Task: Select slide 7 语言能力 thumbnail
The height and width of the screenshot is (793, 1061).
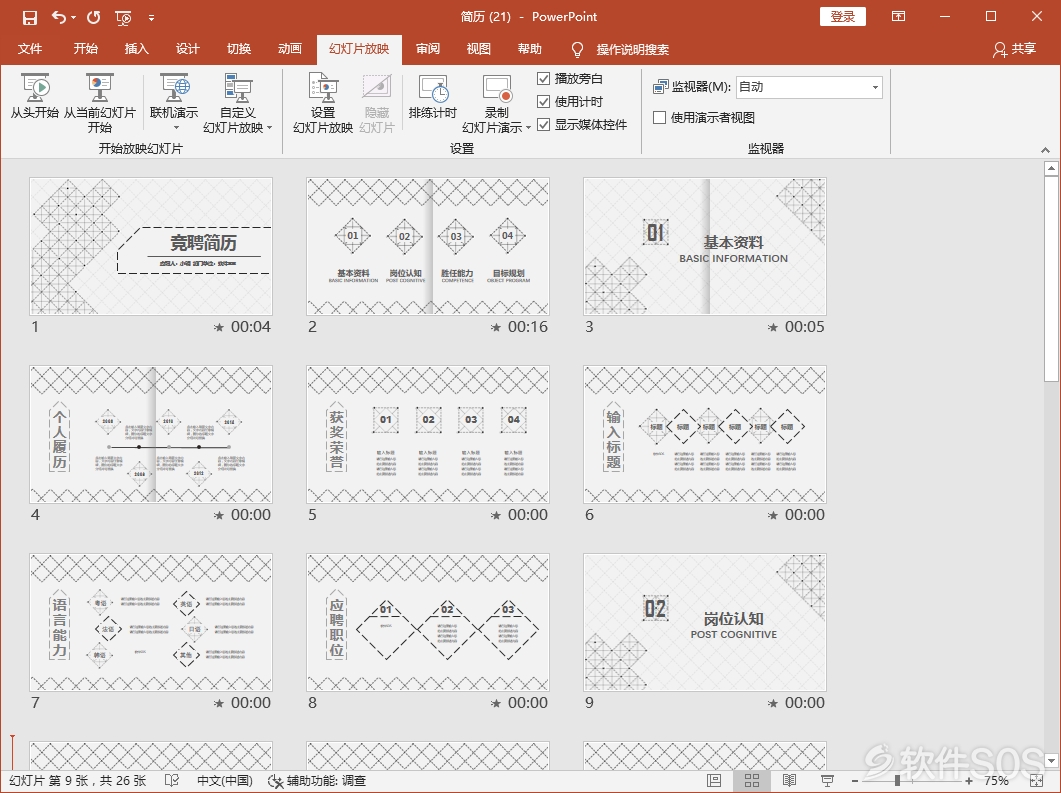Action: (151, 622)
